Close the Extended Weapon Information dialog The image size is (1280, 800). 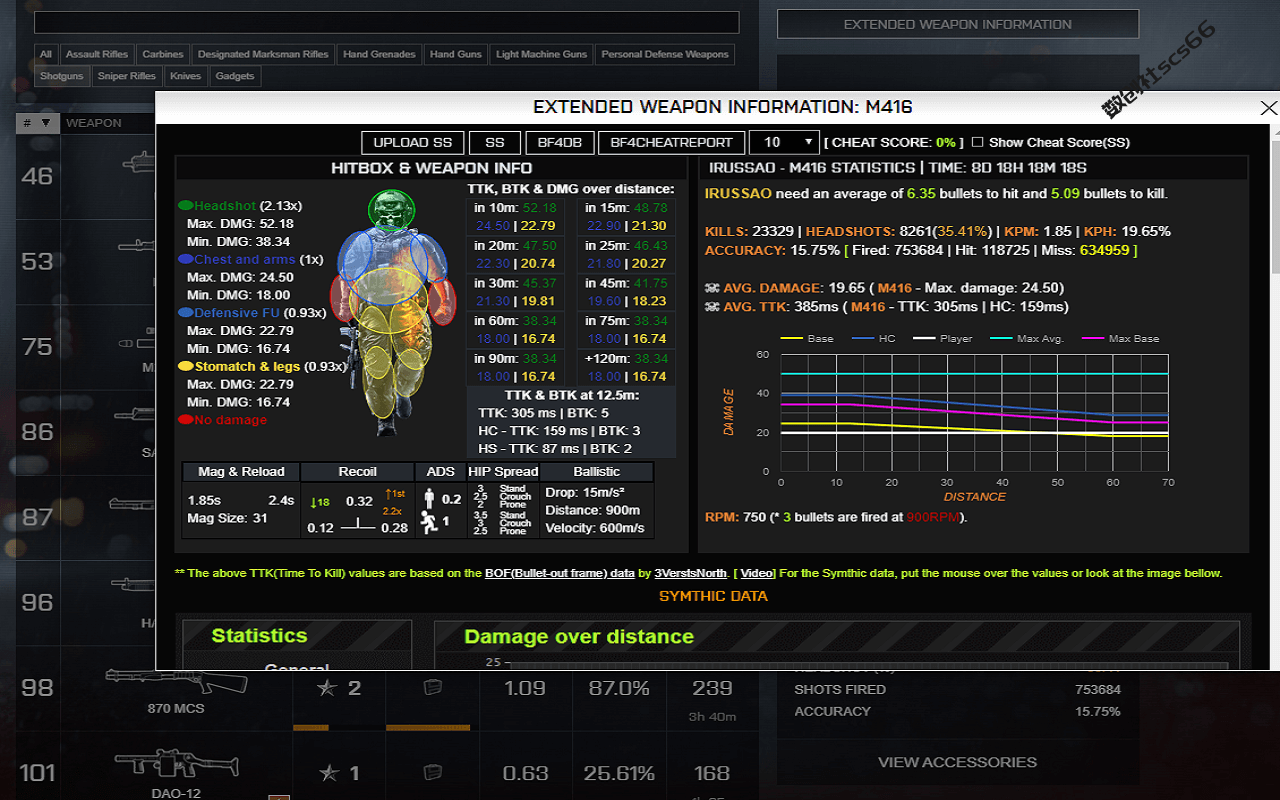point(1268,108)
